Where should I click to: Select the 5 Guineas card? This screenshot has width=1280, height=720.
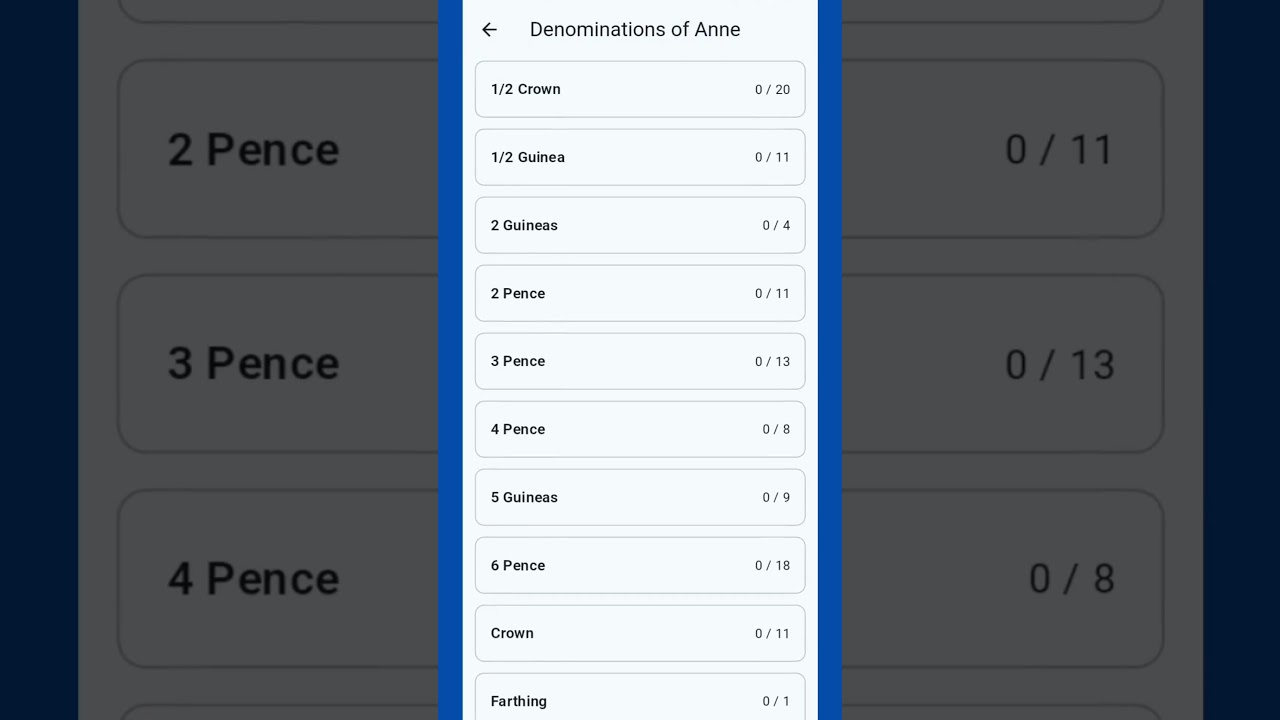(639, 497)
